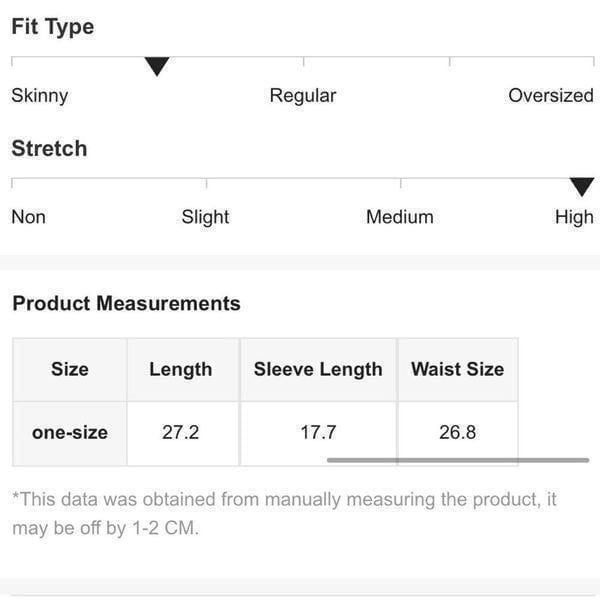This screenshot has height=600, width=600.
Task: Click the Slight stretch label
Action: tap(205, 217)
